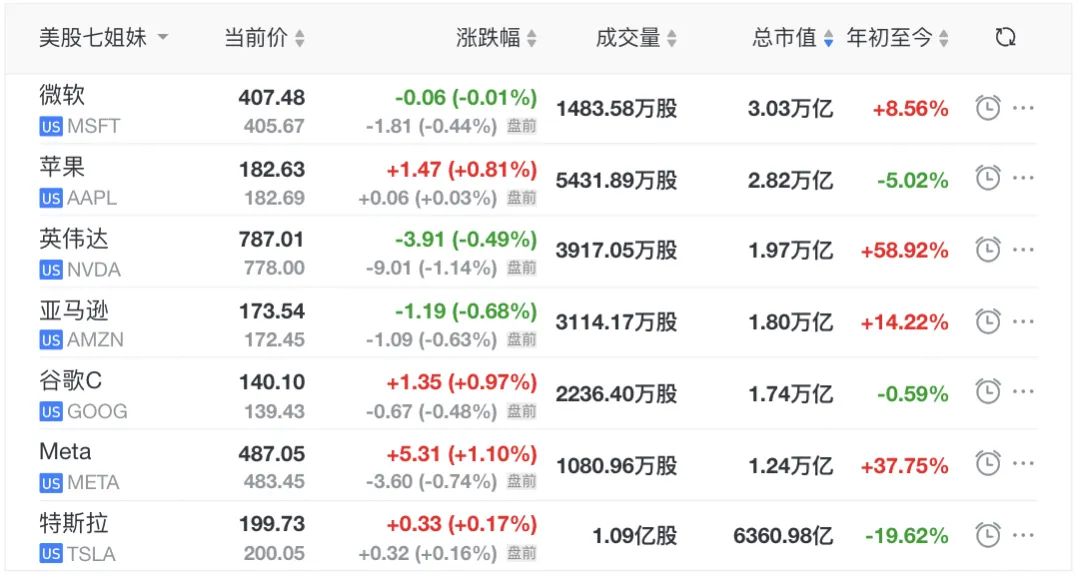Set a price alert for Microsoft MSFT
The image size is (1080, 581).
(x=988, y=108)
